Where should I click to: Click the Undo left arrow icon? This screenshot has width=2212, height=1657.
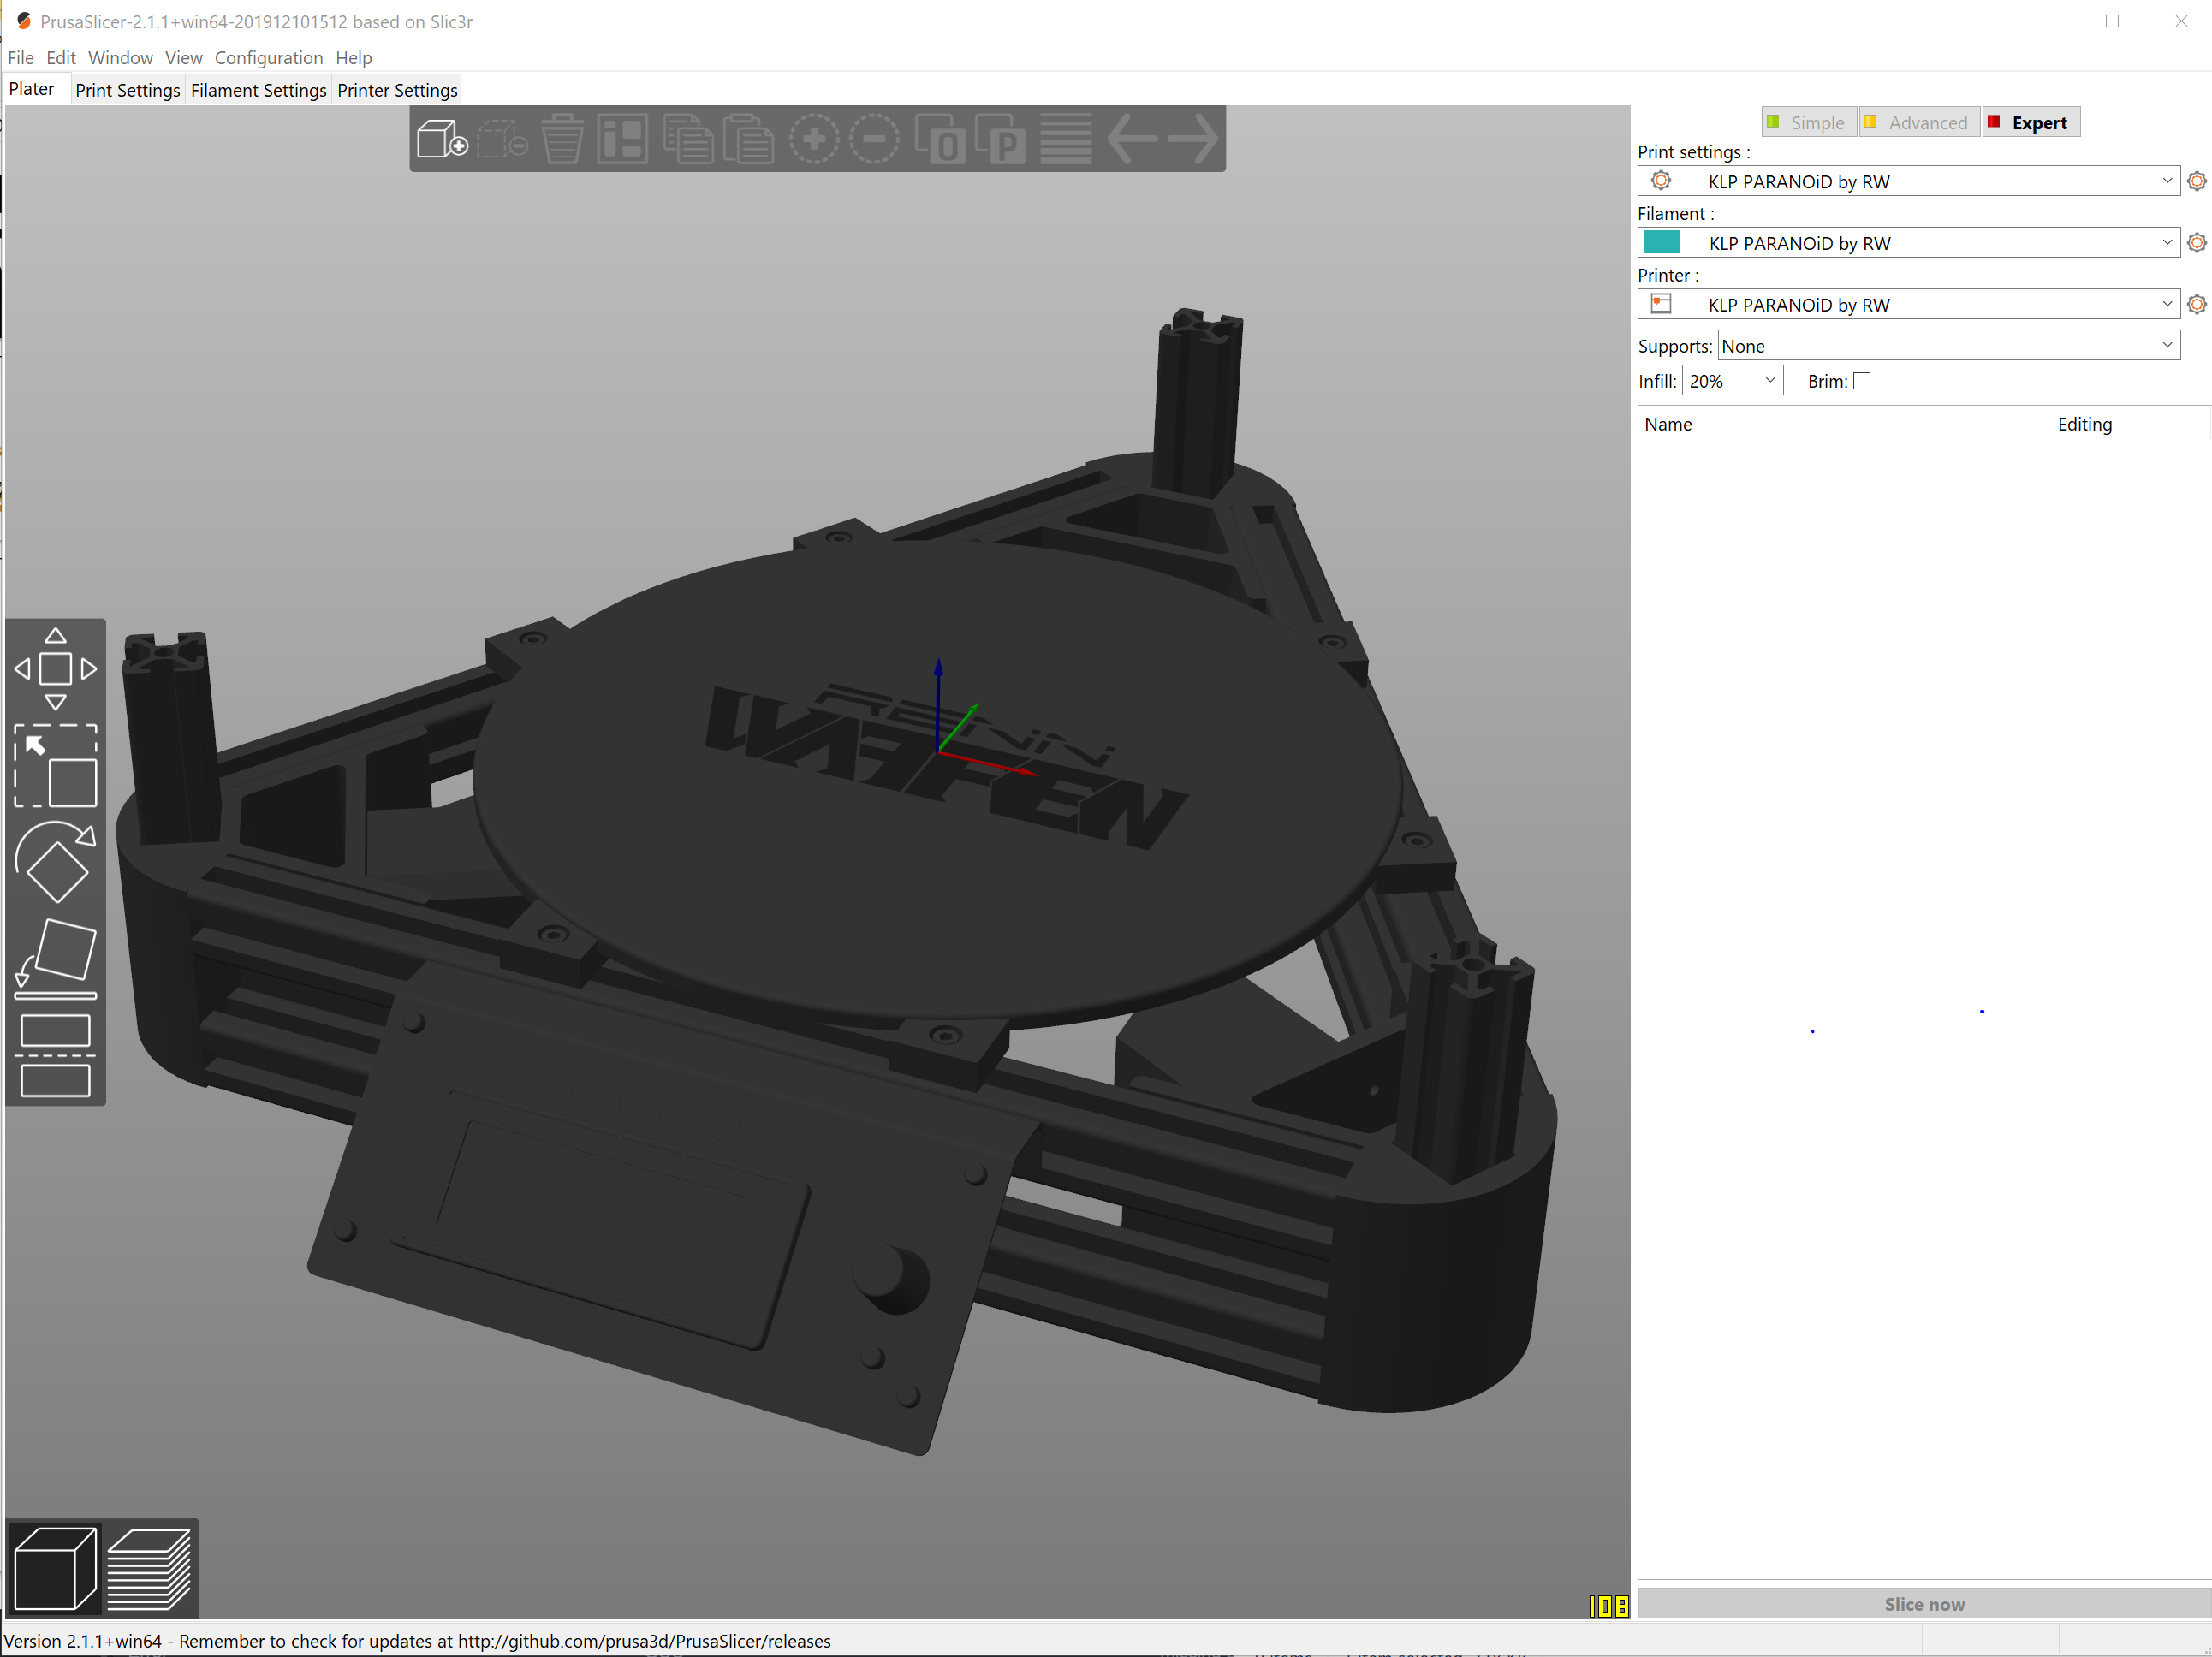(1132, 139)
